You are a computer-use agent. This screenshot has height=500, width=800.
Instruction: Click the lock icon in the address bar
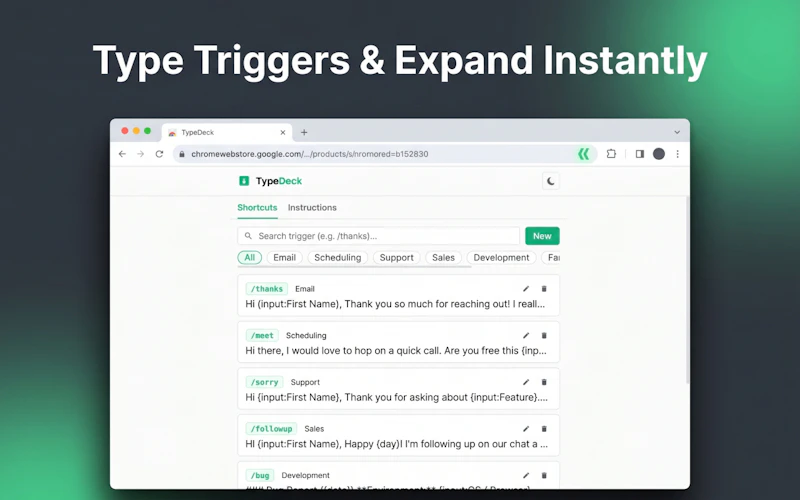coord(182,154)
